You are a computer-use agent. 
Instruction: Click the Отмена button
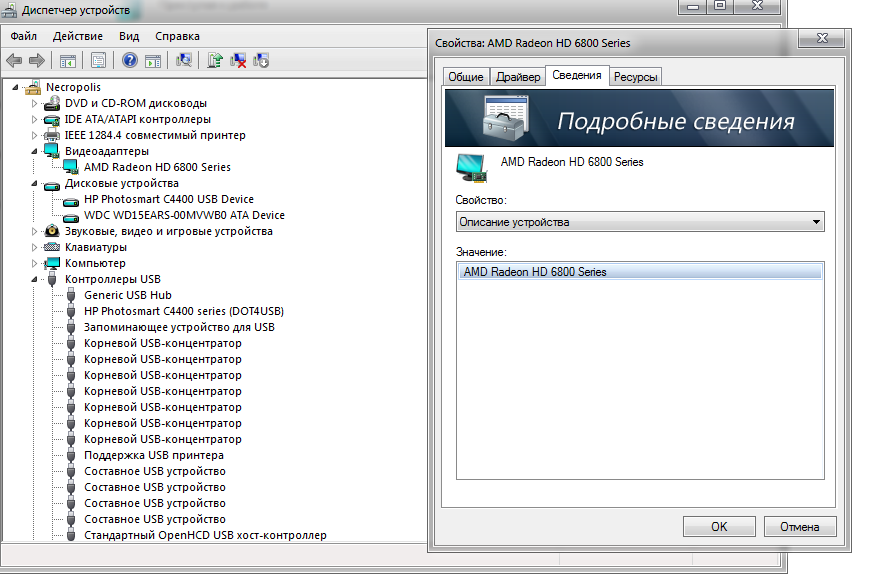click(x=800, y=527)
